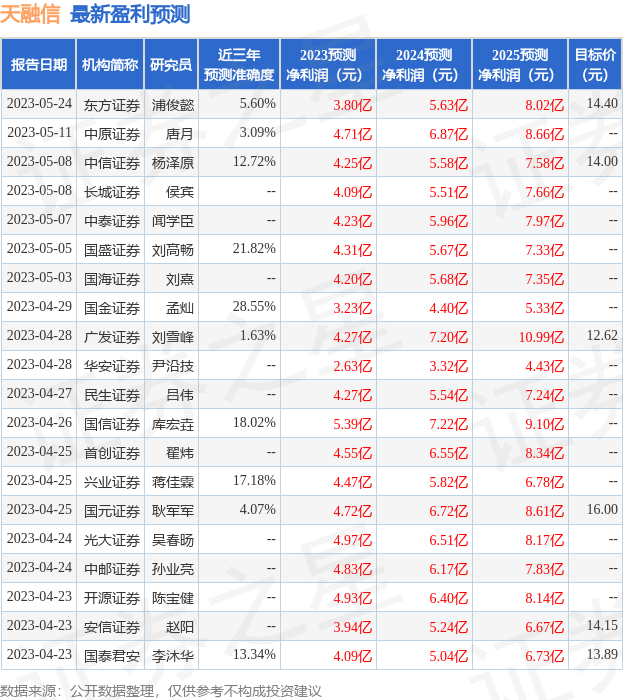Screen dimensions: 623x700
Task: Click institution 华安证券
Action: 112,367
